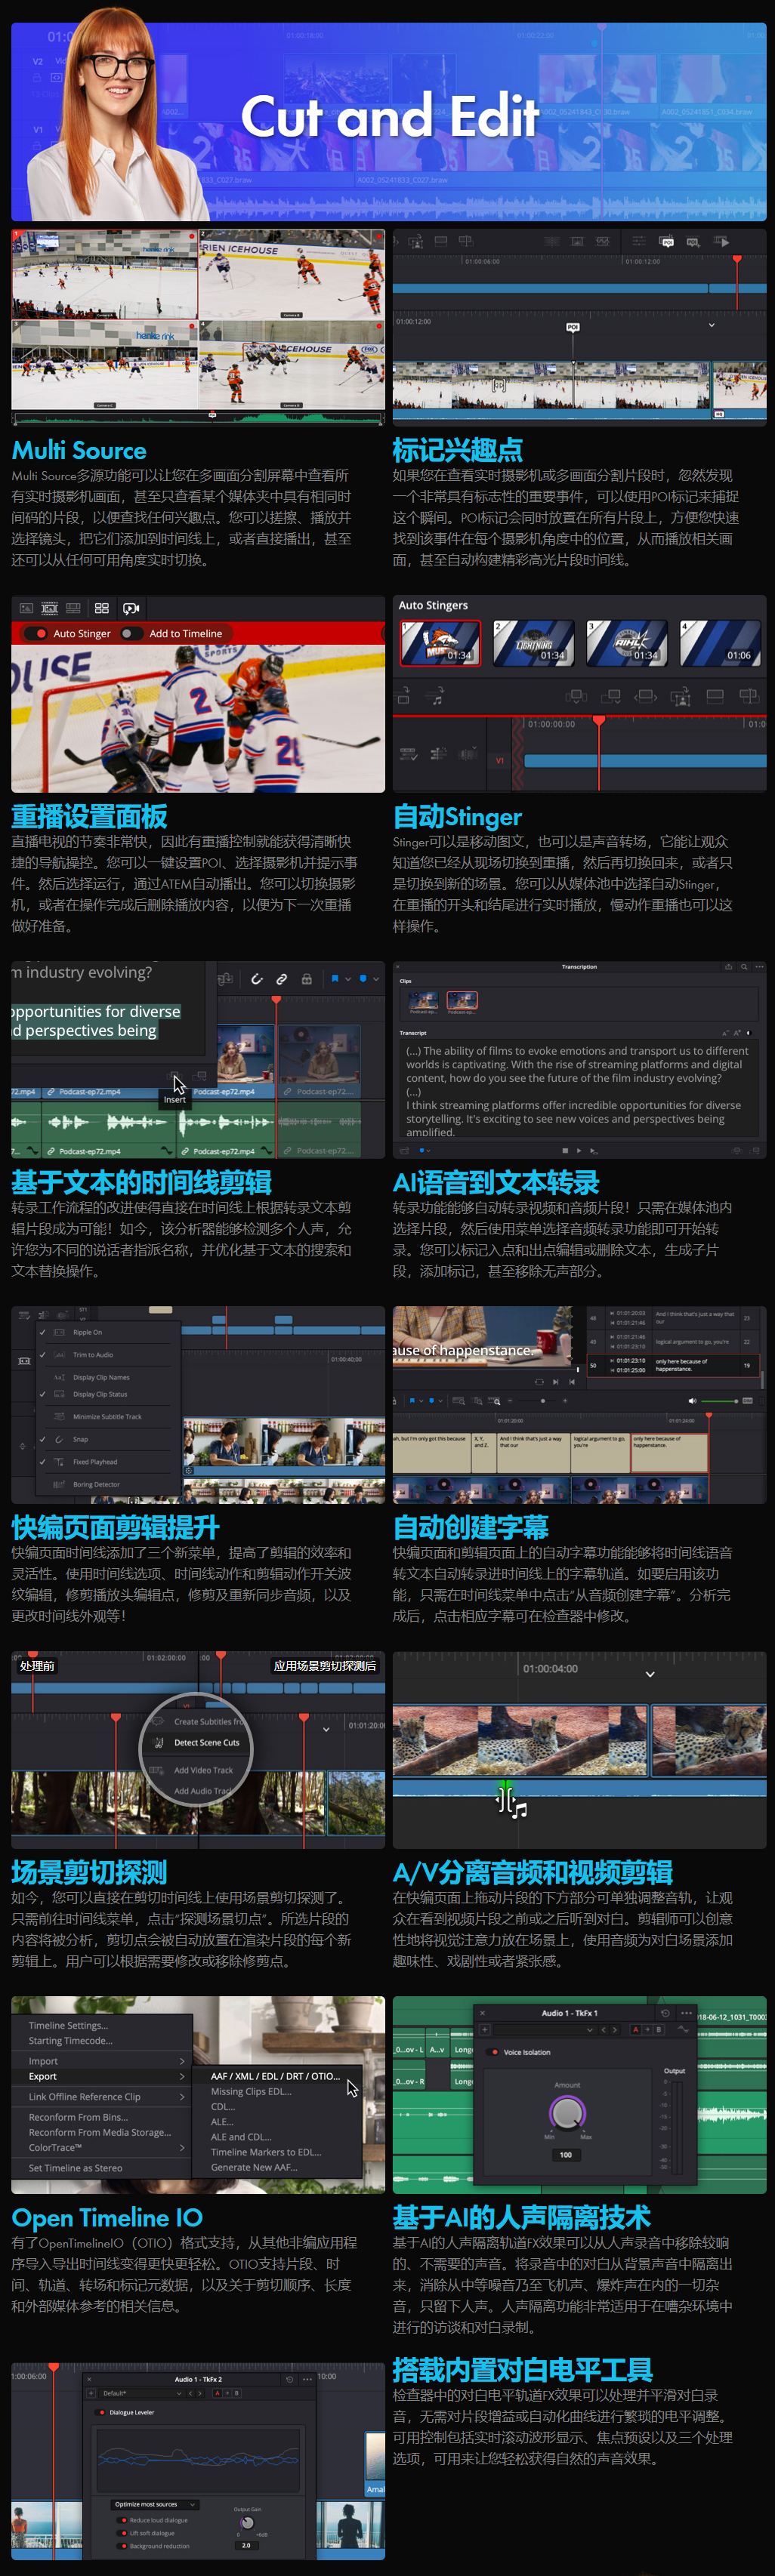Image resolution: width=775 pixels, height=2576 pixels.
Task: Toggle the Add to Timeline switch
Action: (131, 633)
